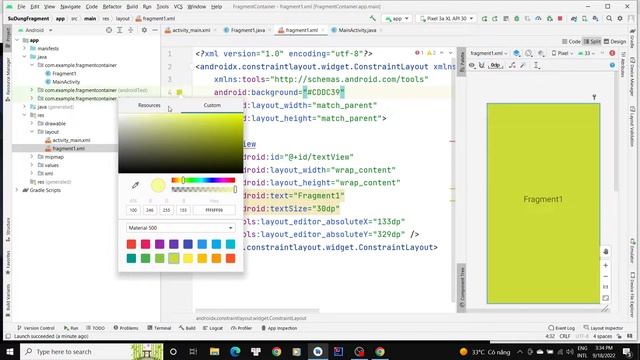The image size is (640, 360).
Task: Click the Clear Constraints icon
Action: click(512, 65)
